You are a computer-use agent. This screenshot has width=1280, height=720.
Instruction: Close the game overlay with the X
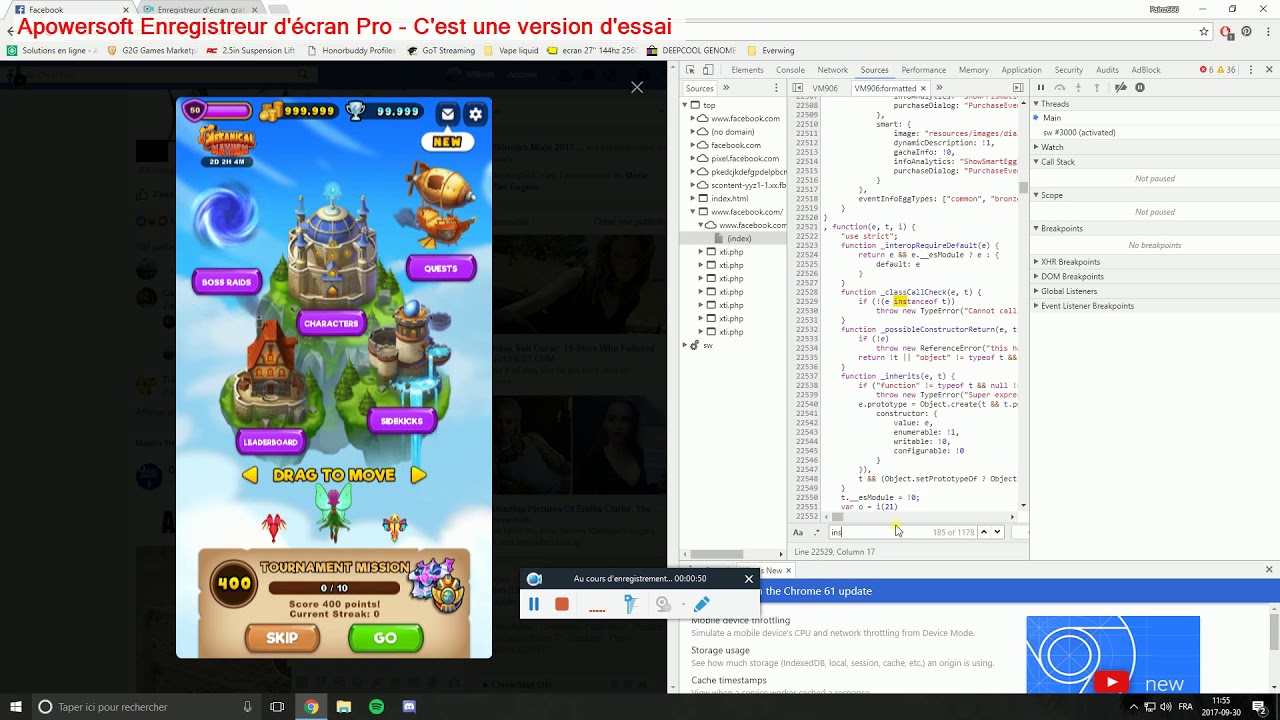click(x=637, y=87)
